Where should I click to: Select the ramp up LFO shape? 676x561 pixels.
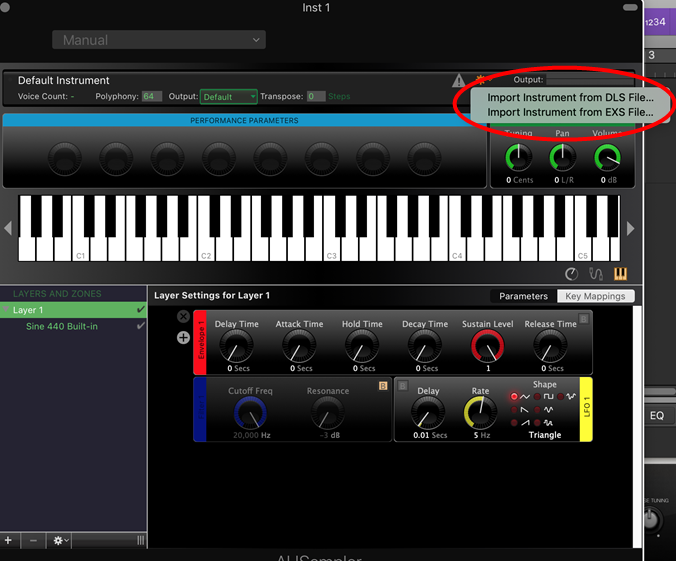[514, 423]
